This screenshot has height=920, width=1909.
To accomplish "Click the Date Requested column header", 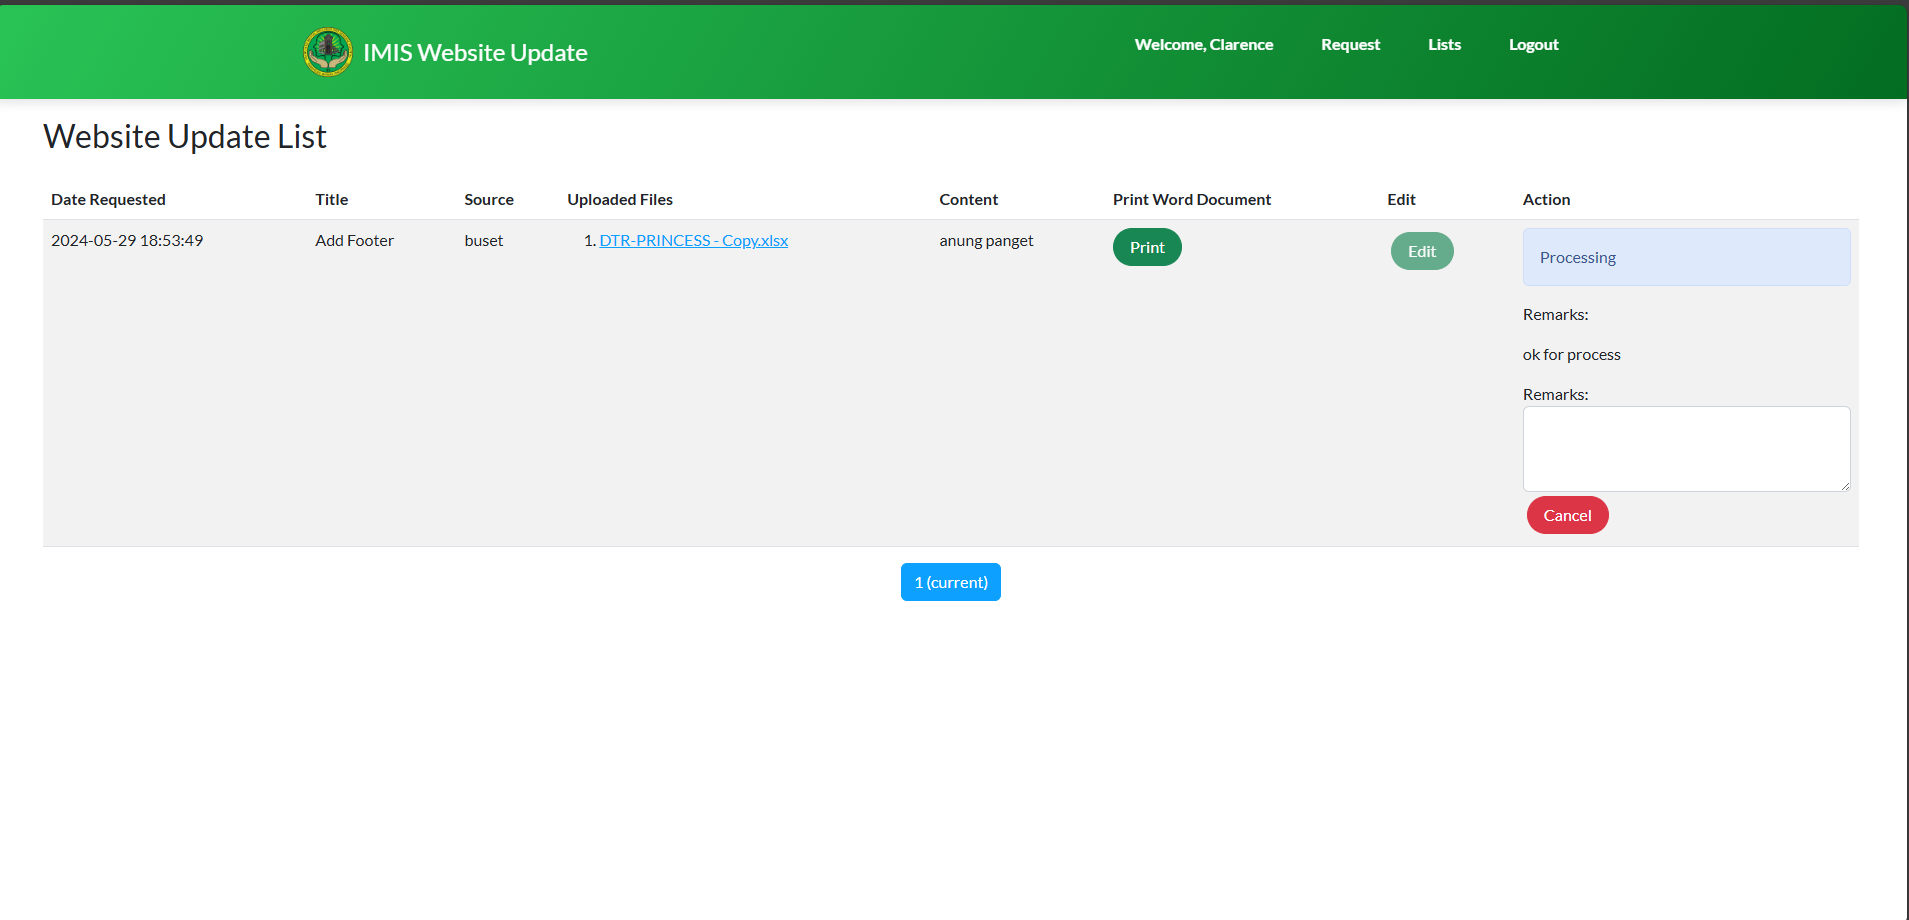I will tap(108, 200).
